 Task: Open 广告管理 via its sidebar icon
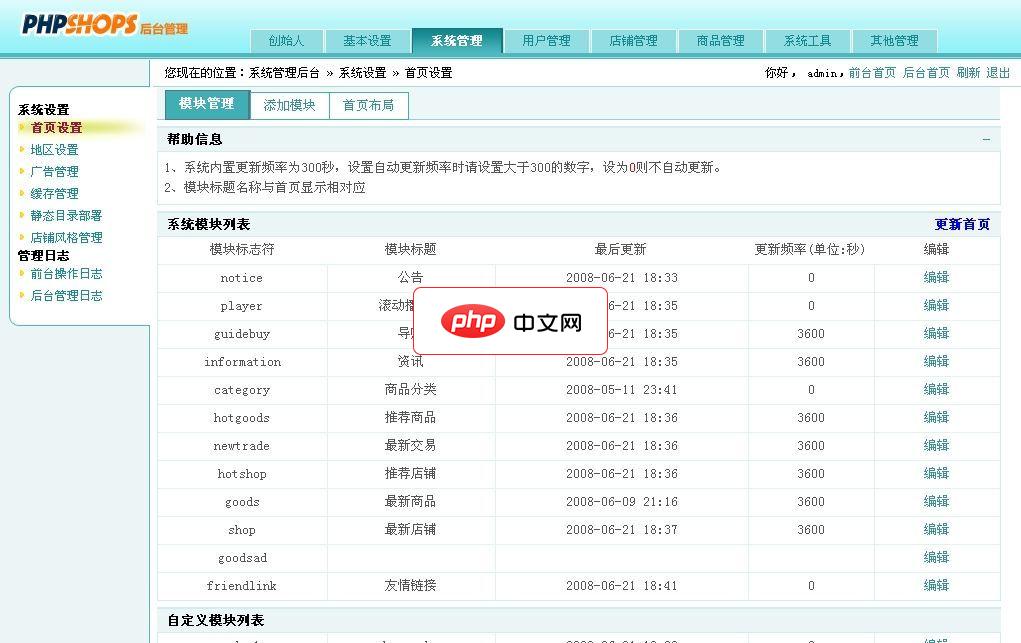click(x=22, y=171)
